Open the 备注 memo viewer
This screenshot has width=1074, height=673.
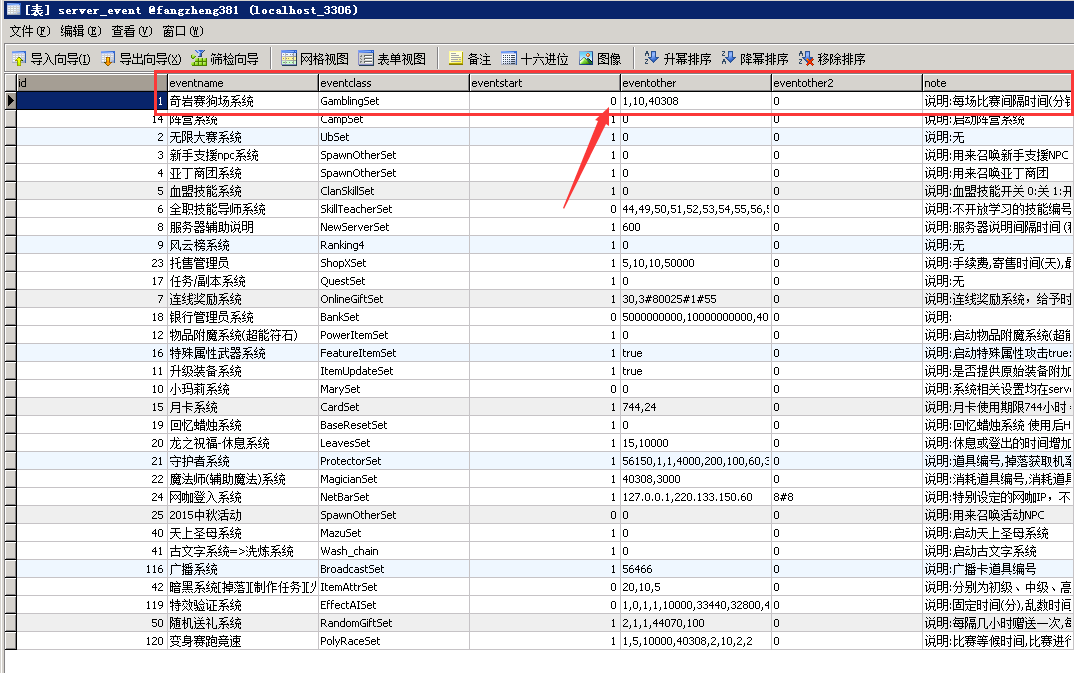pyautogui.click(x=470, y=59)
